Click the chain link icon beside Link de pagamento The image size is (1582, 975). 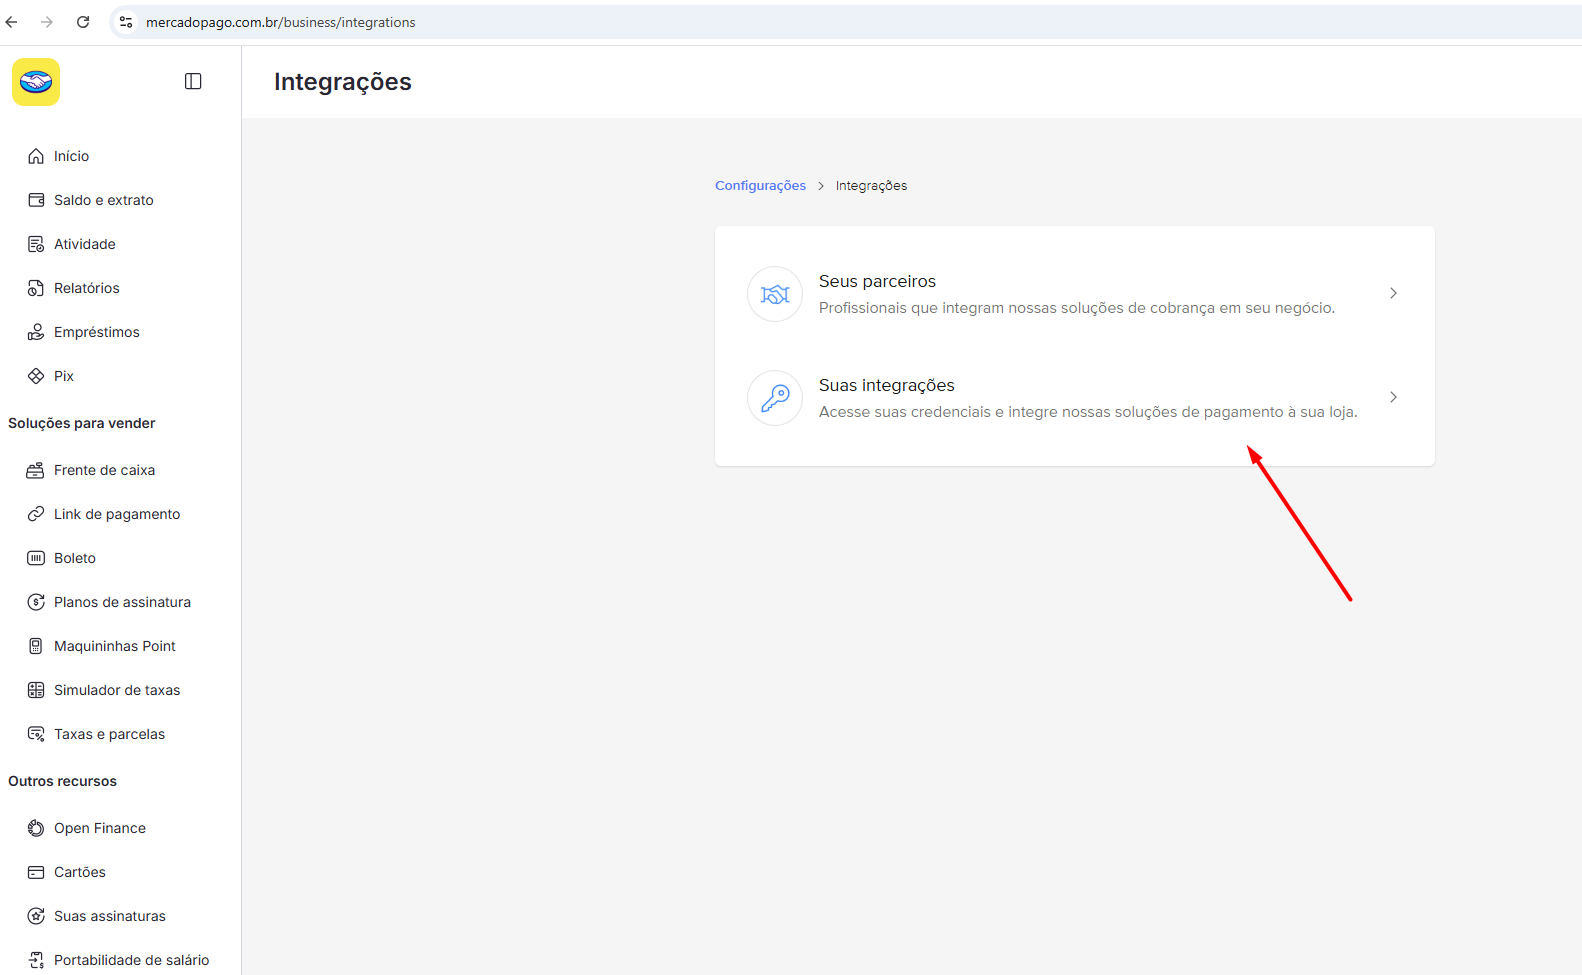click(36, 514)
